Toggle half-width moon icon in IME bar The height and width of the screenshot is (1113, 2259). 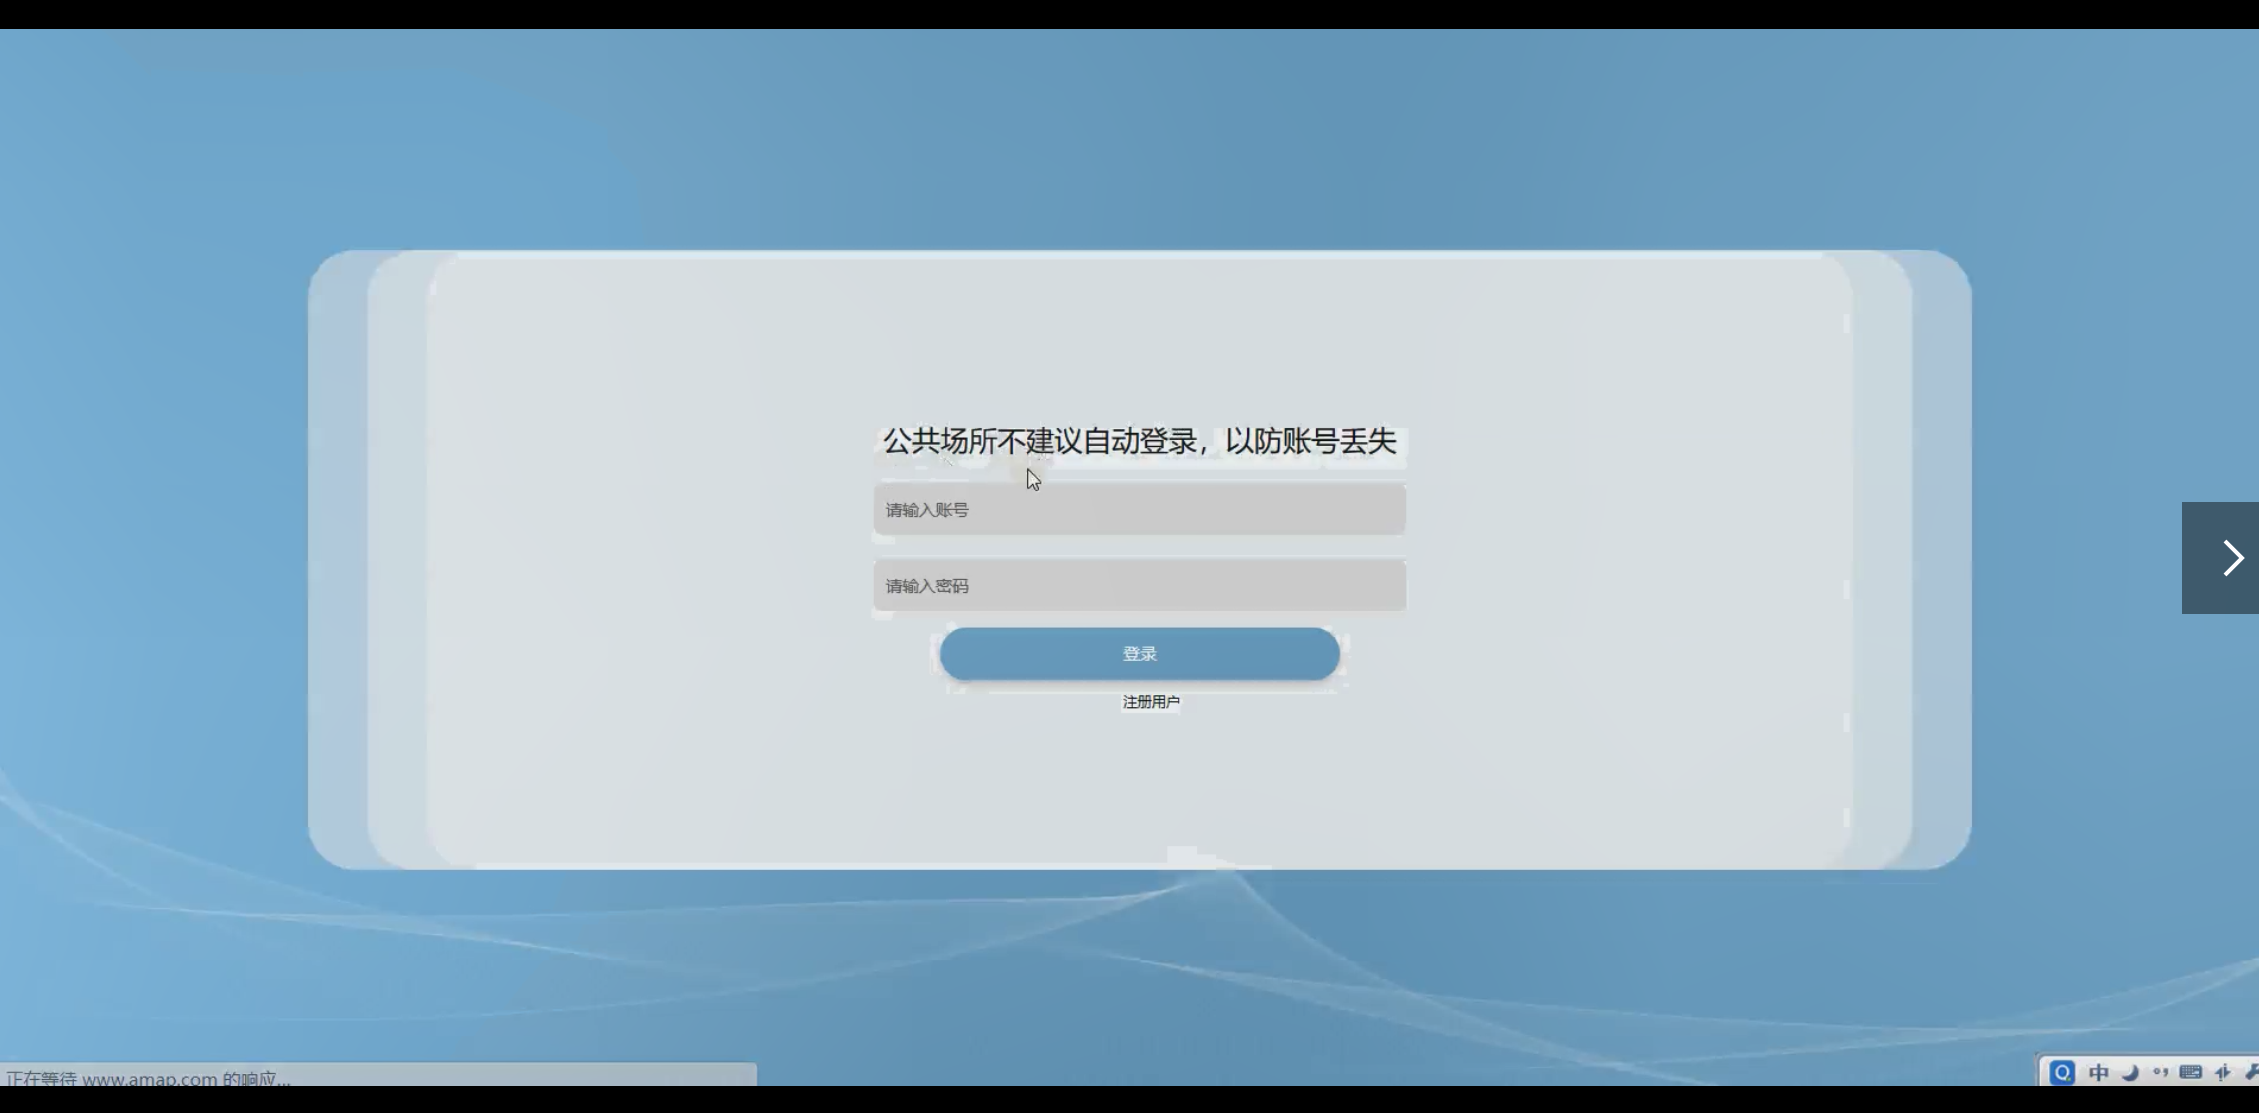(x=2130, y=1072)
